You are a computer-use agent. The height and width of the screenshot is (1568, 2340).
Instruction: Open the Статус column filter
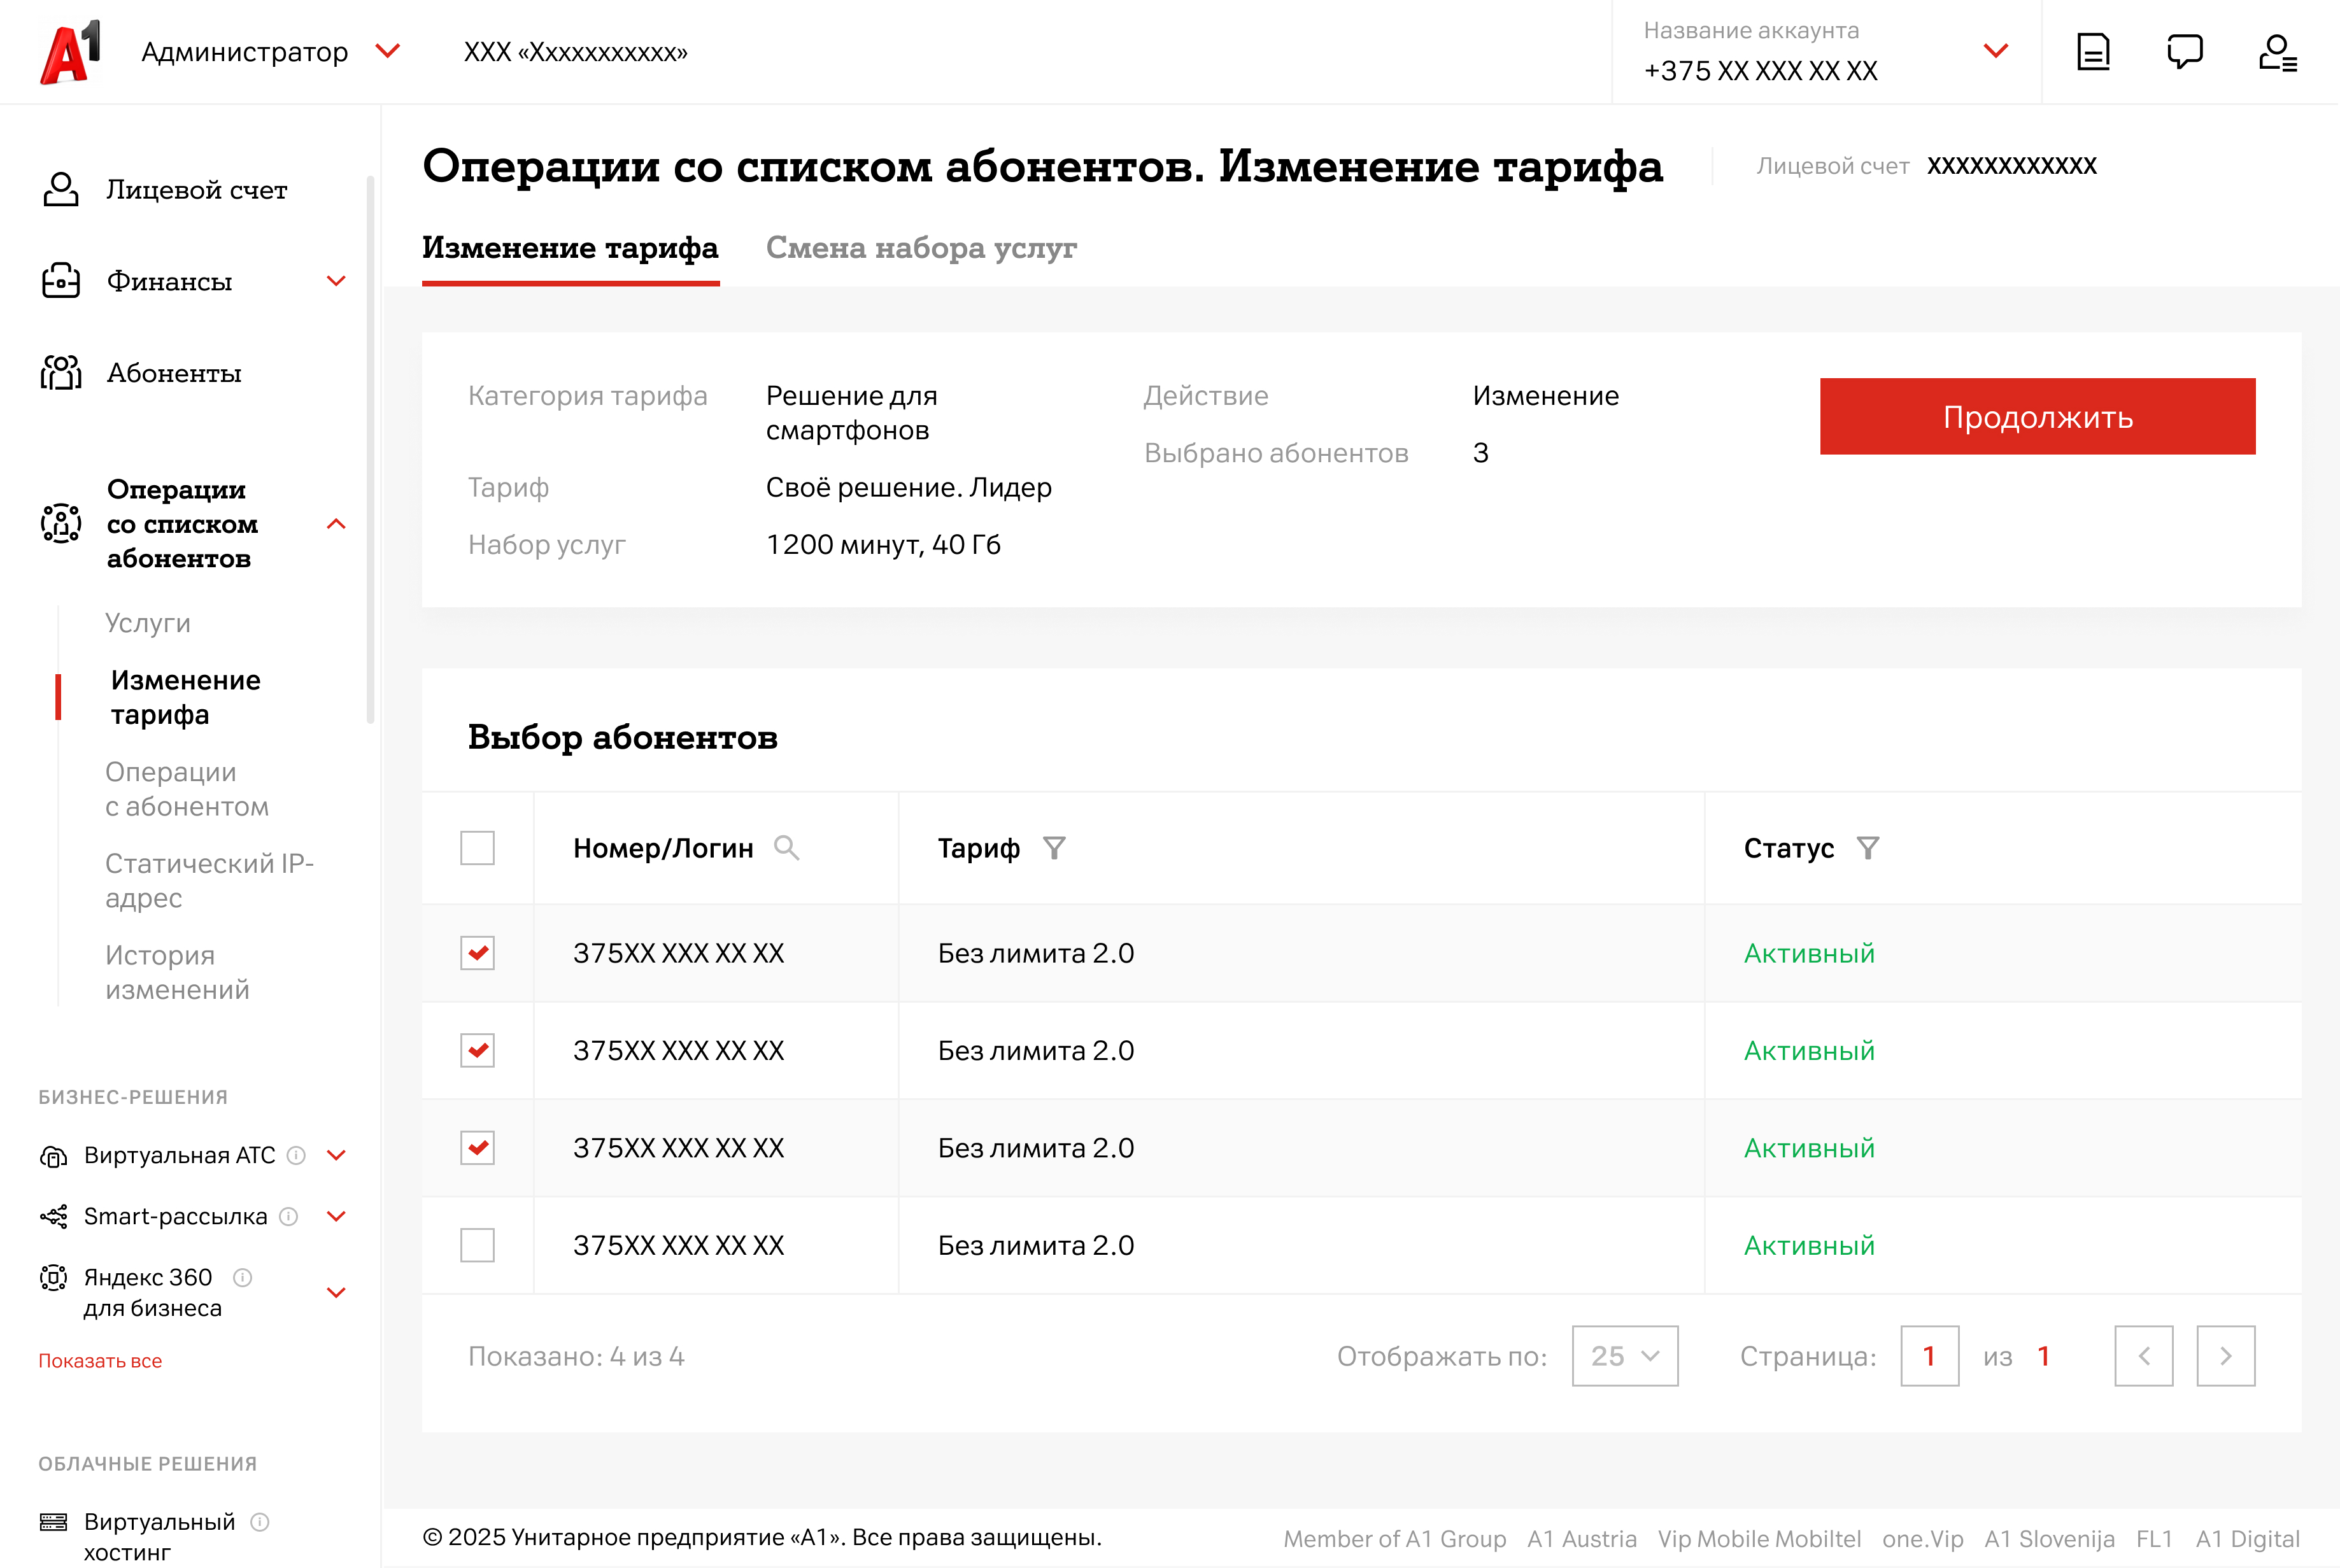tap(1867, 848)
